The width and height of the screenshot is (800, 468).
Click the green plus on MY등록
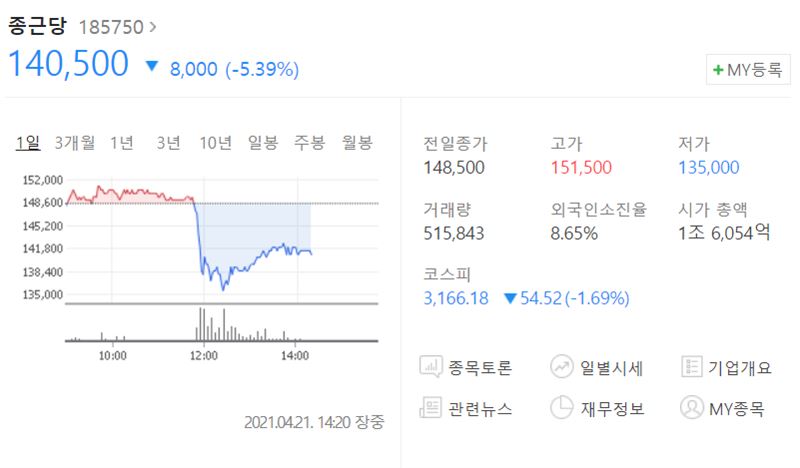pos(718,69)
